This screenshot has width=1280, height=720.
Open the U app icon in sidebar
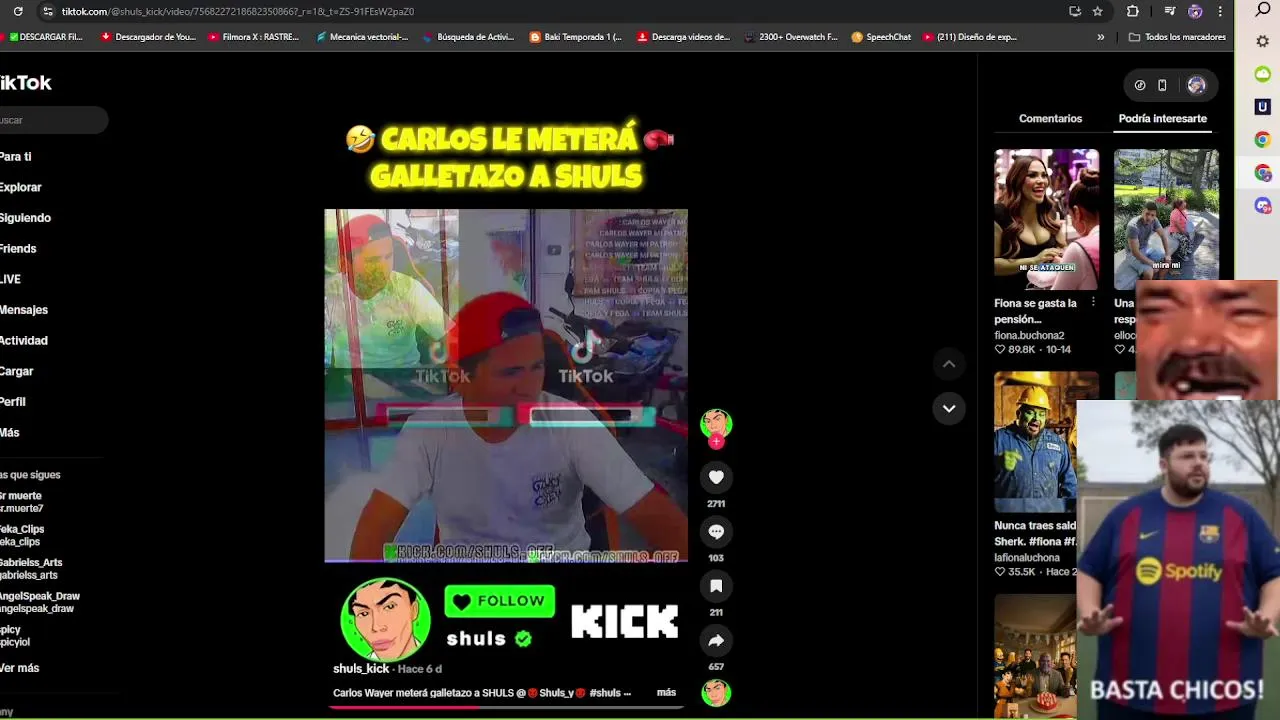[x=1263, y=106]
